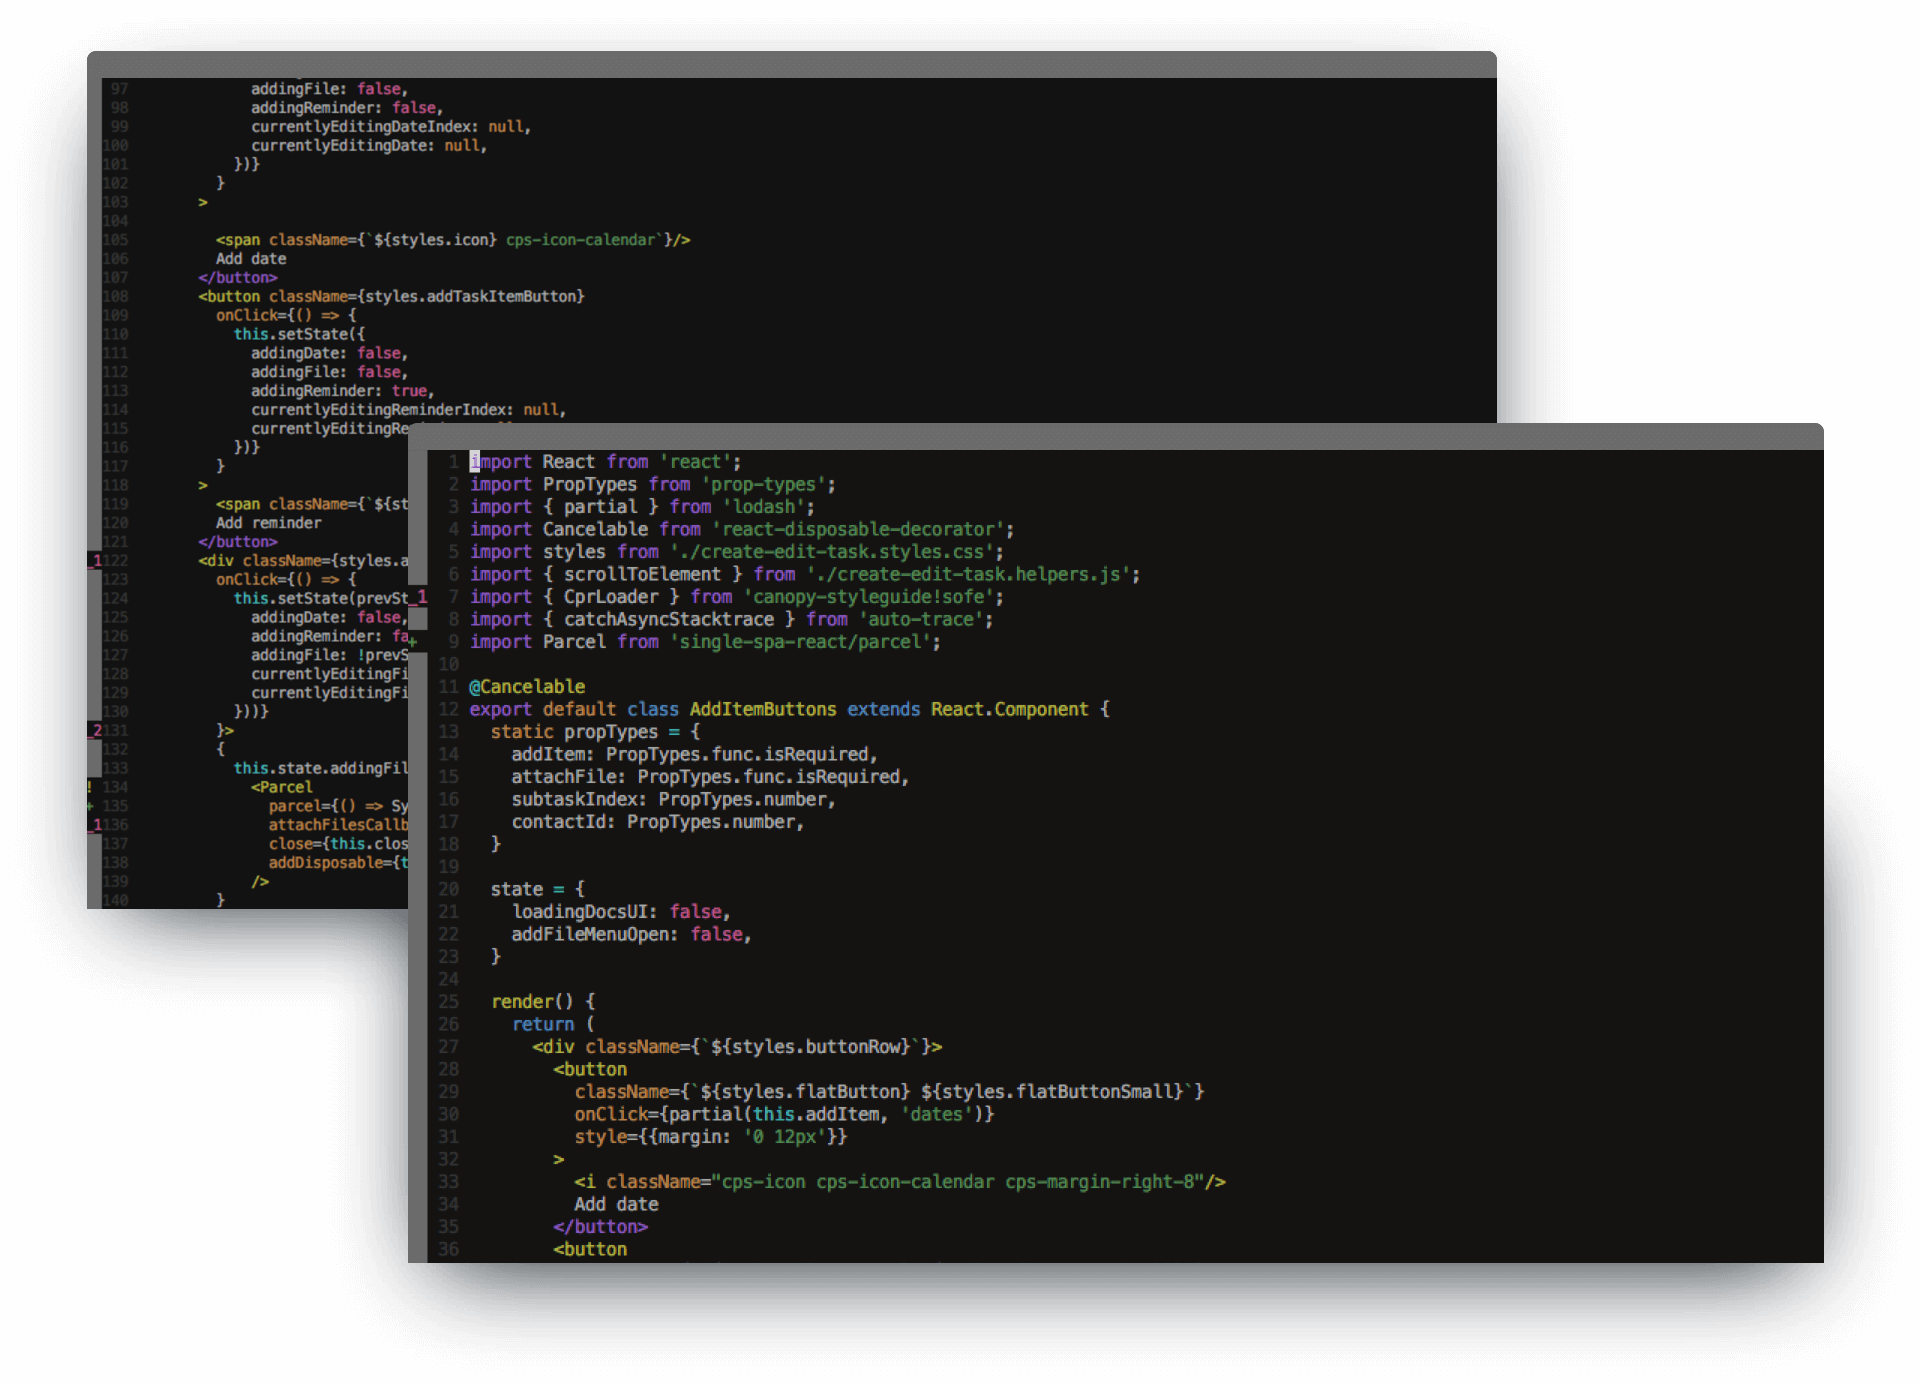1920x1383 pixels.
Task: Select the import Cancelable from 'react-disposable-decorator' line
Action: (x=742, y=529)
